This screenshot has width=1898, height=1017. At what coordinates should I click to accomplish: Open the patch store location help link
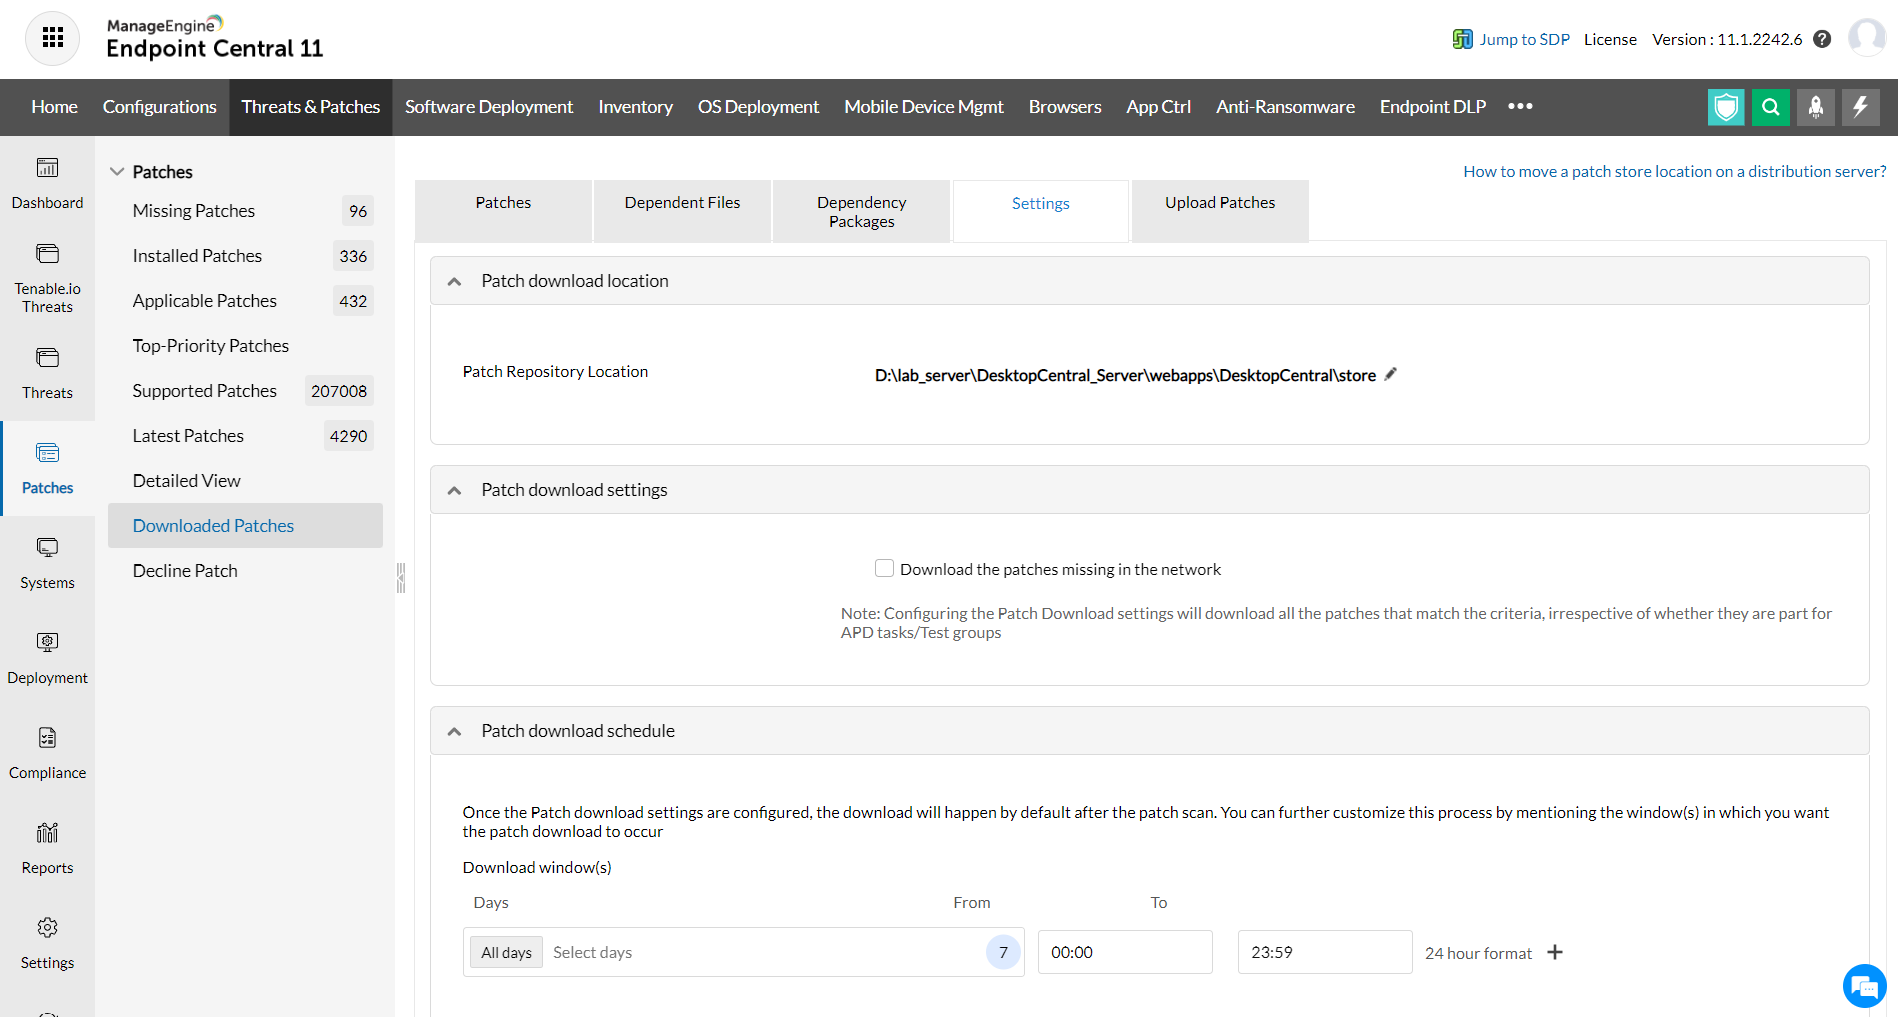pyautogui.click(x=1674, y=171)
